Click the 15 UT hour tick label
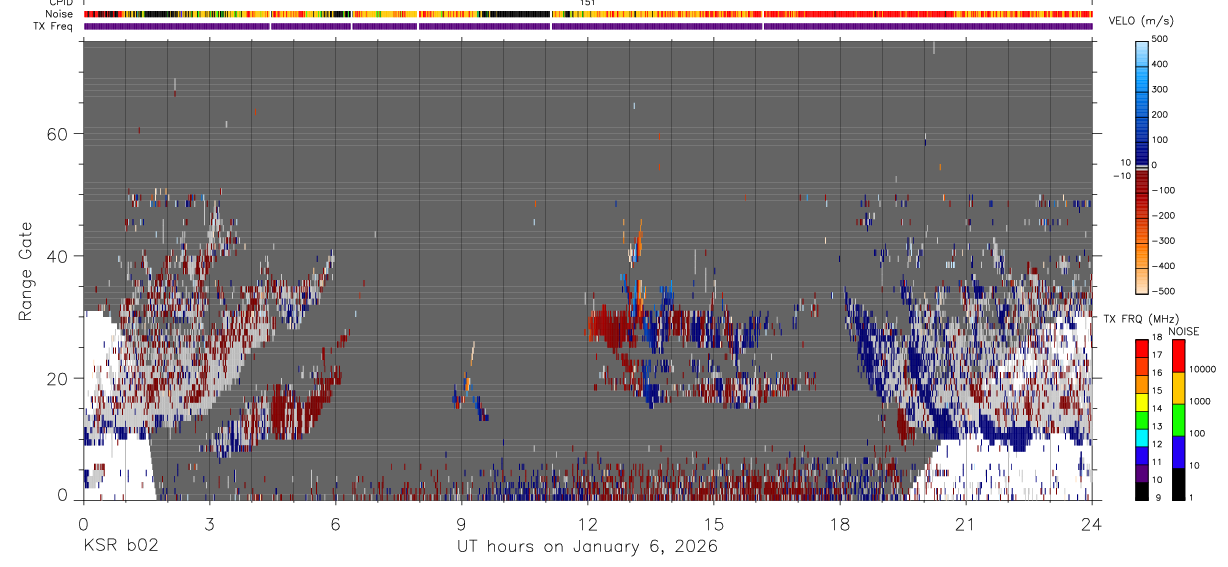 point(714,523)
